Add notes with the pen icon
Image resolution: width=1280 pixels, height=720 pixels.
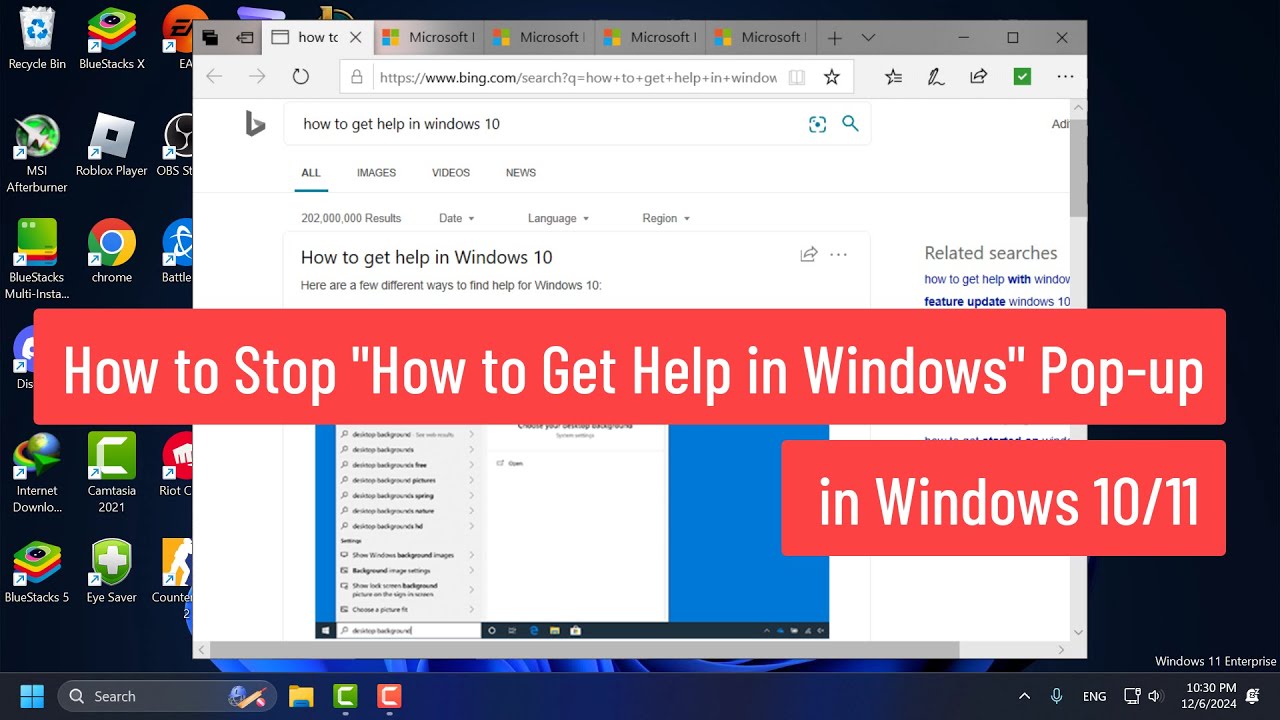tap(936, 77)
